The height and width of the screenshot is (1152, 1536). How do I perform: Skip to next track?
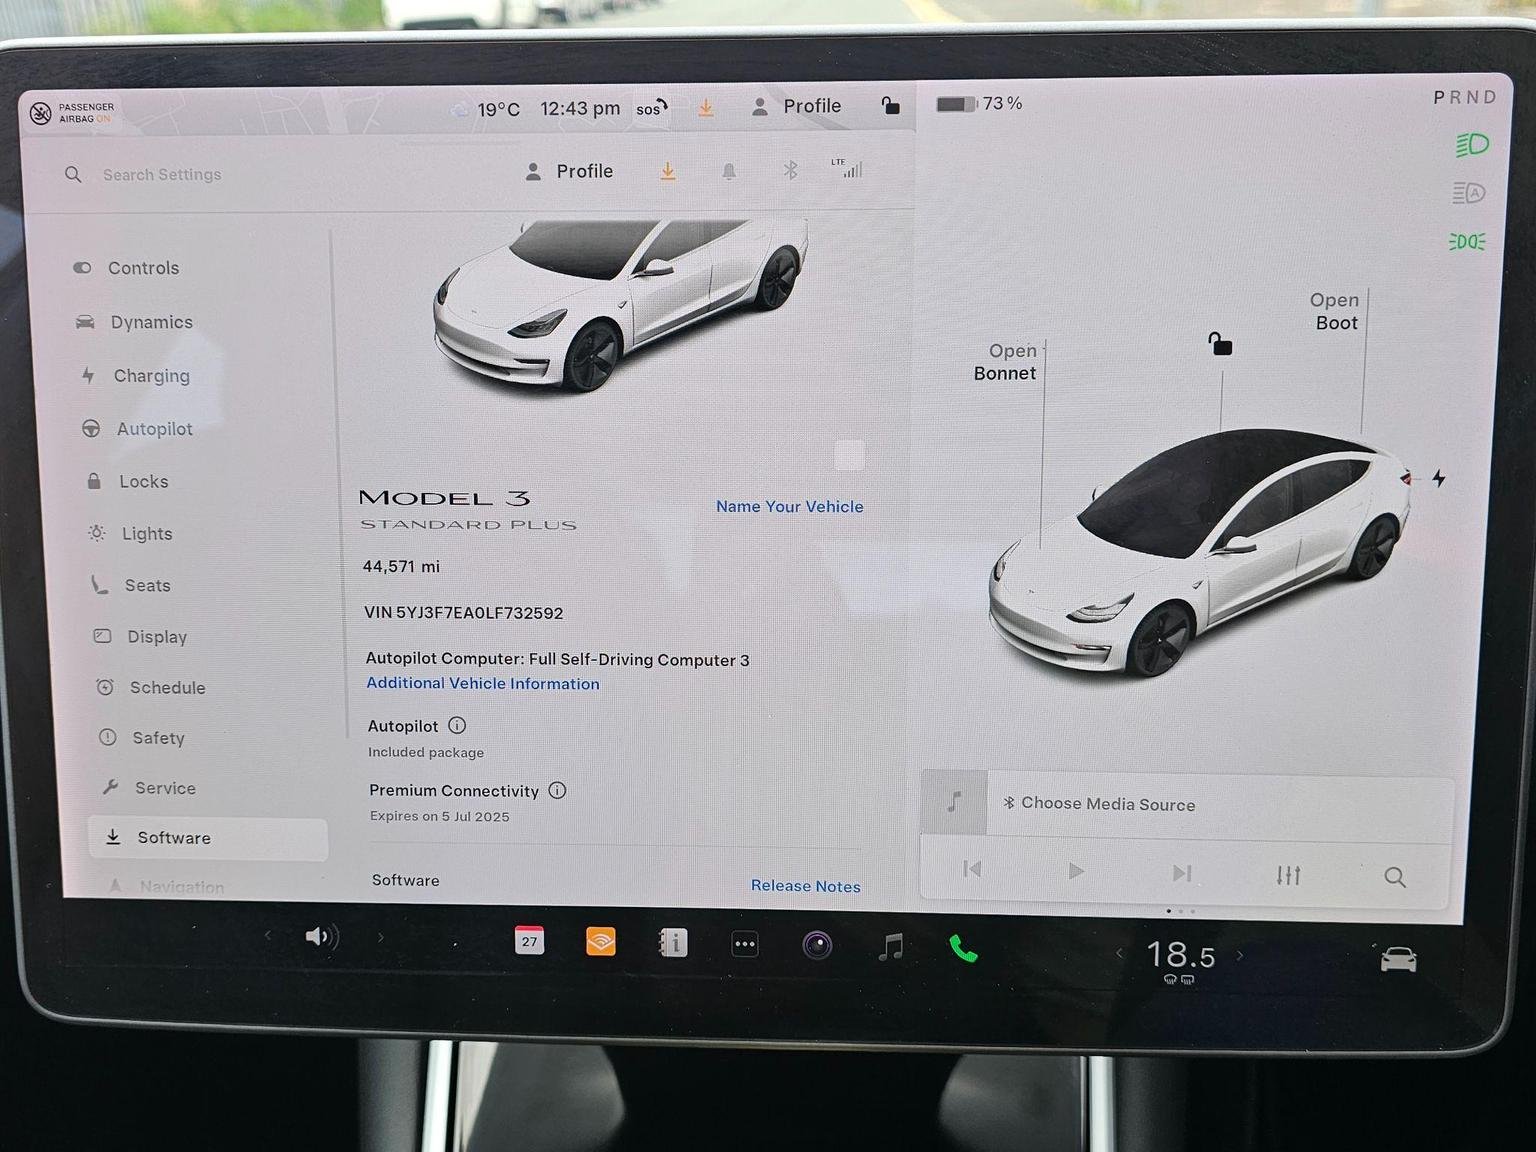pos(1182,873)
